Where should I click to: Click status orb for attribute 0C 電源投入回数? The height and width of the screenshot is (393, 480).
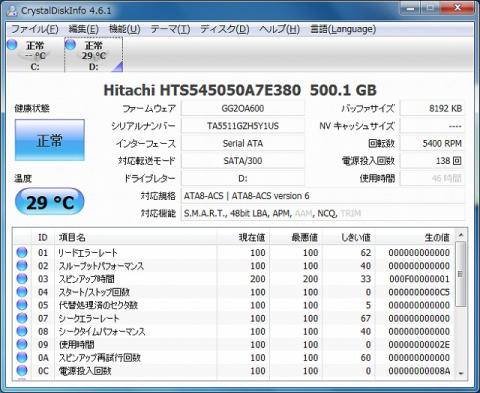coord(22,370)
